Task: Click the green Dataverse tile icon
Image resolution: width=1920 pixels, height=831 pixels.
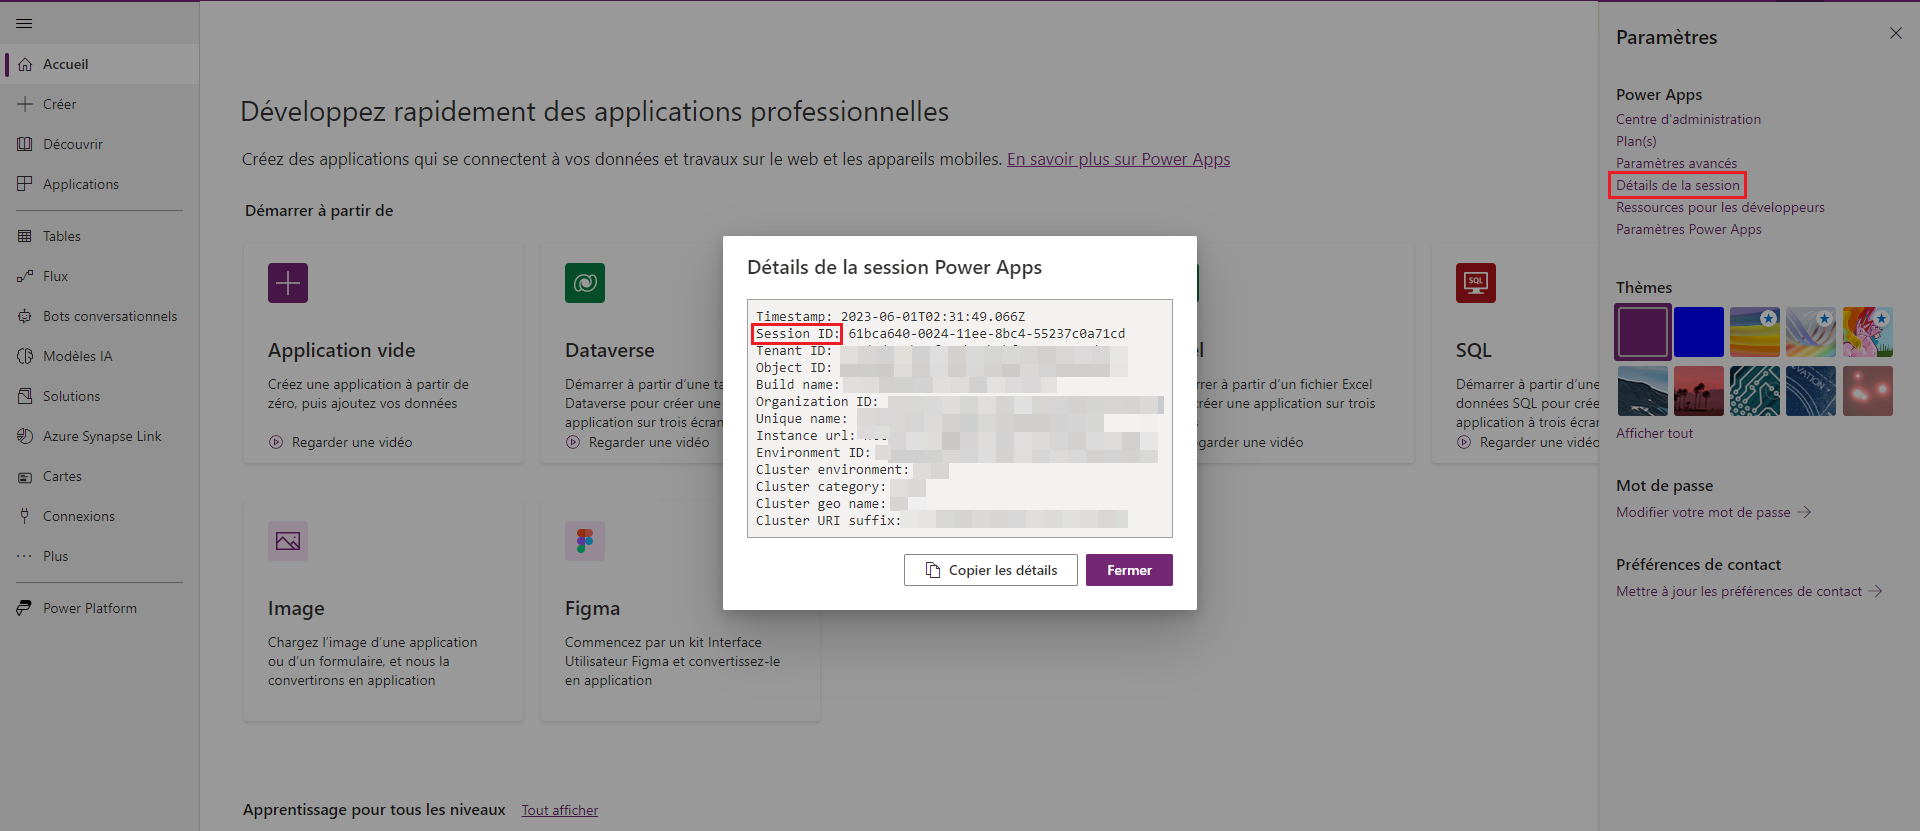Action: coord(585,283)
